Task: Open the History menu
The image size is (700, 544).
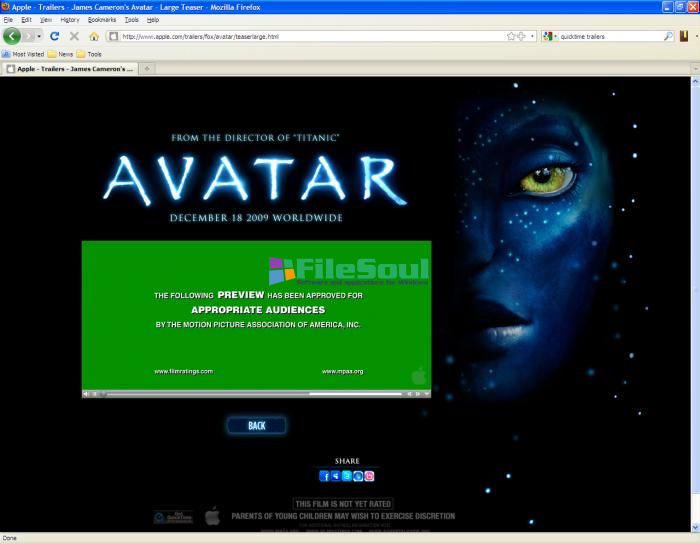Action: point(70,19)
